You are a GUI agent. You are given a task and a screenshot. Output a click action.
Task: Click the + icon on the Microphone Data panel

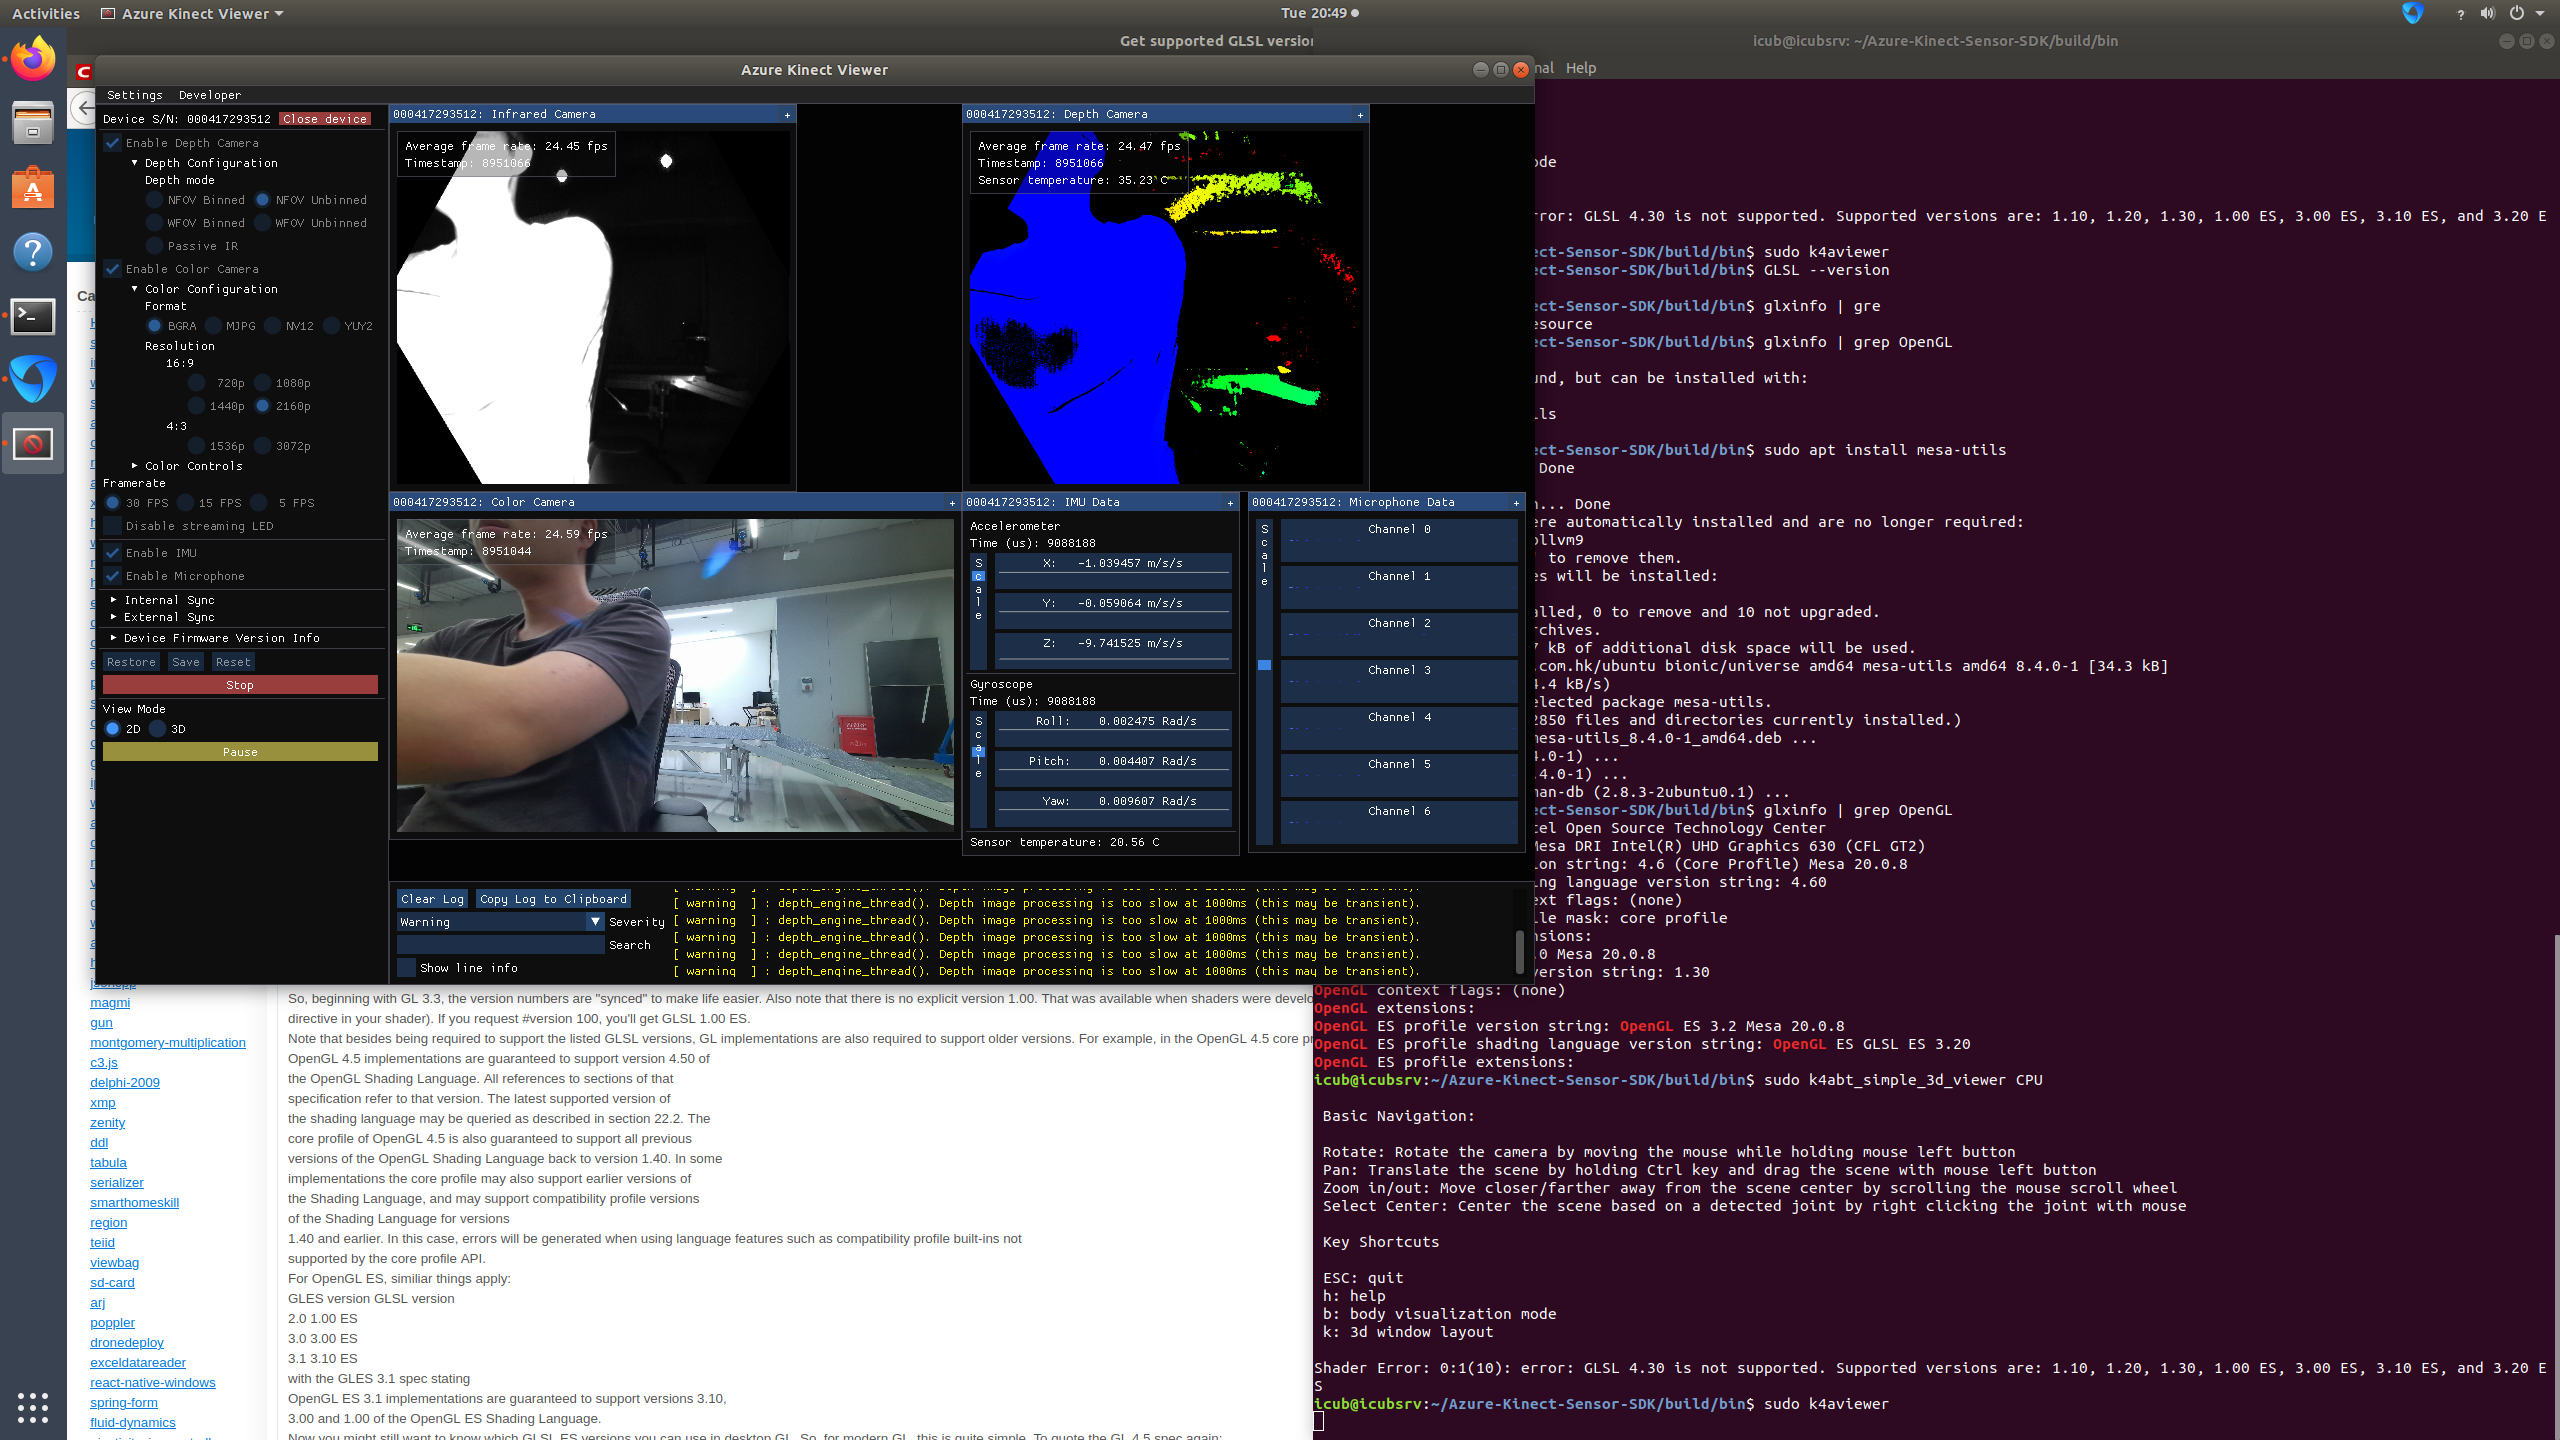coord(1516,502)
